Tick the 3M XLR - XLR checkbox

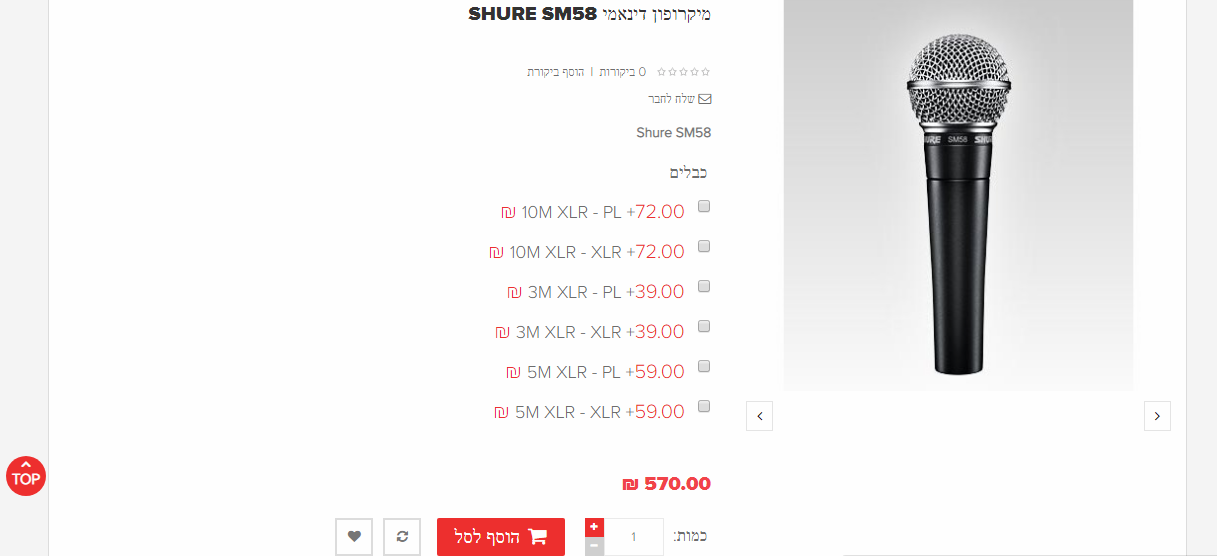click(x=704, y=326)
